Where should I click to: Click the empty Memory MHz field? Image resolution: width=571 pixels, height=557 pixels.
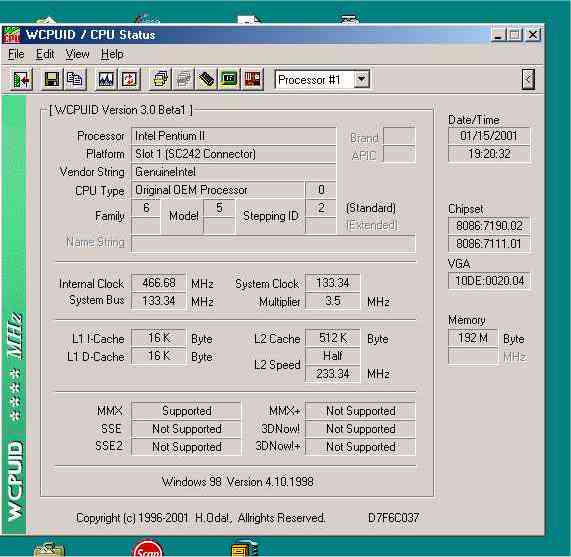473,356
